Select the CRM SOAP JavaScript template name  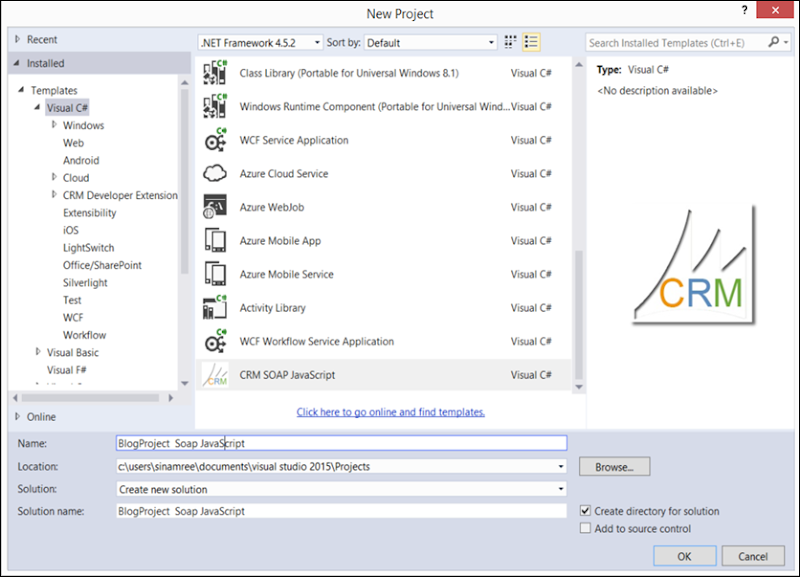[287, 375]
